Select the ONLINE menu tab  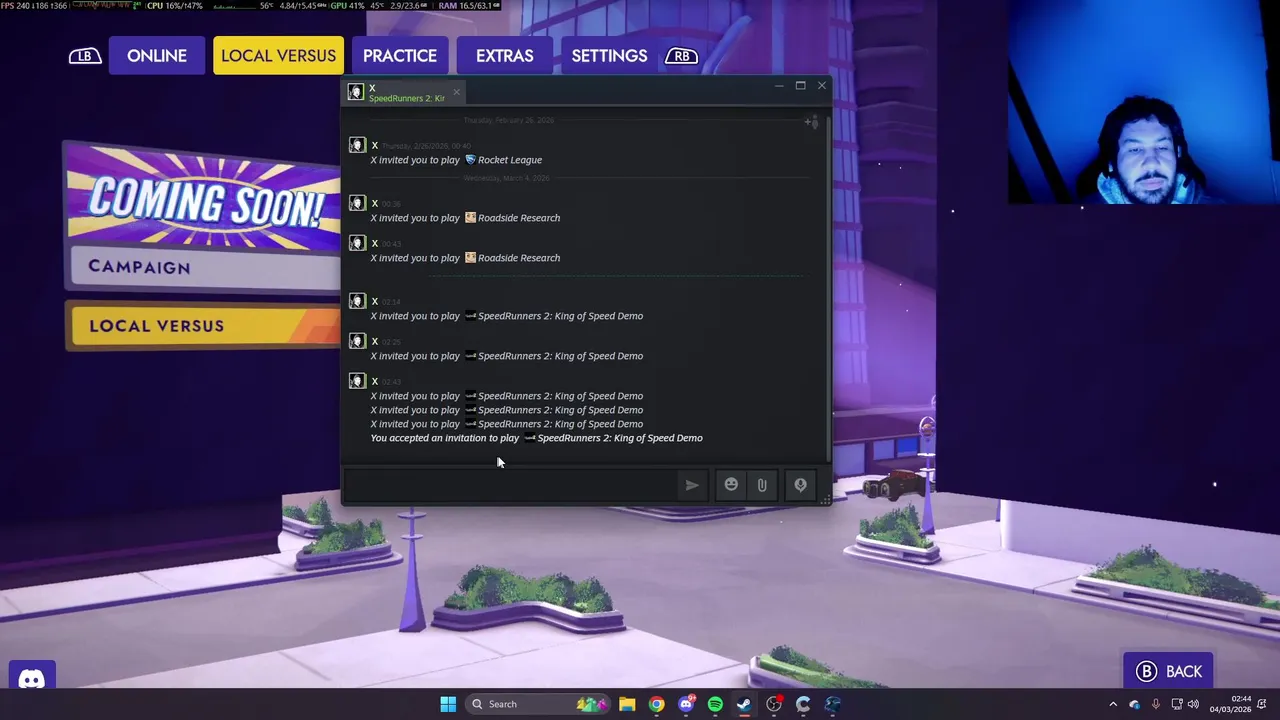(157, 56)
